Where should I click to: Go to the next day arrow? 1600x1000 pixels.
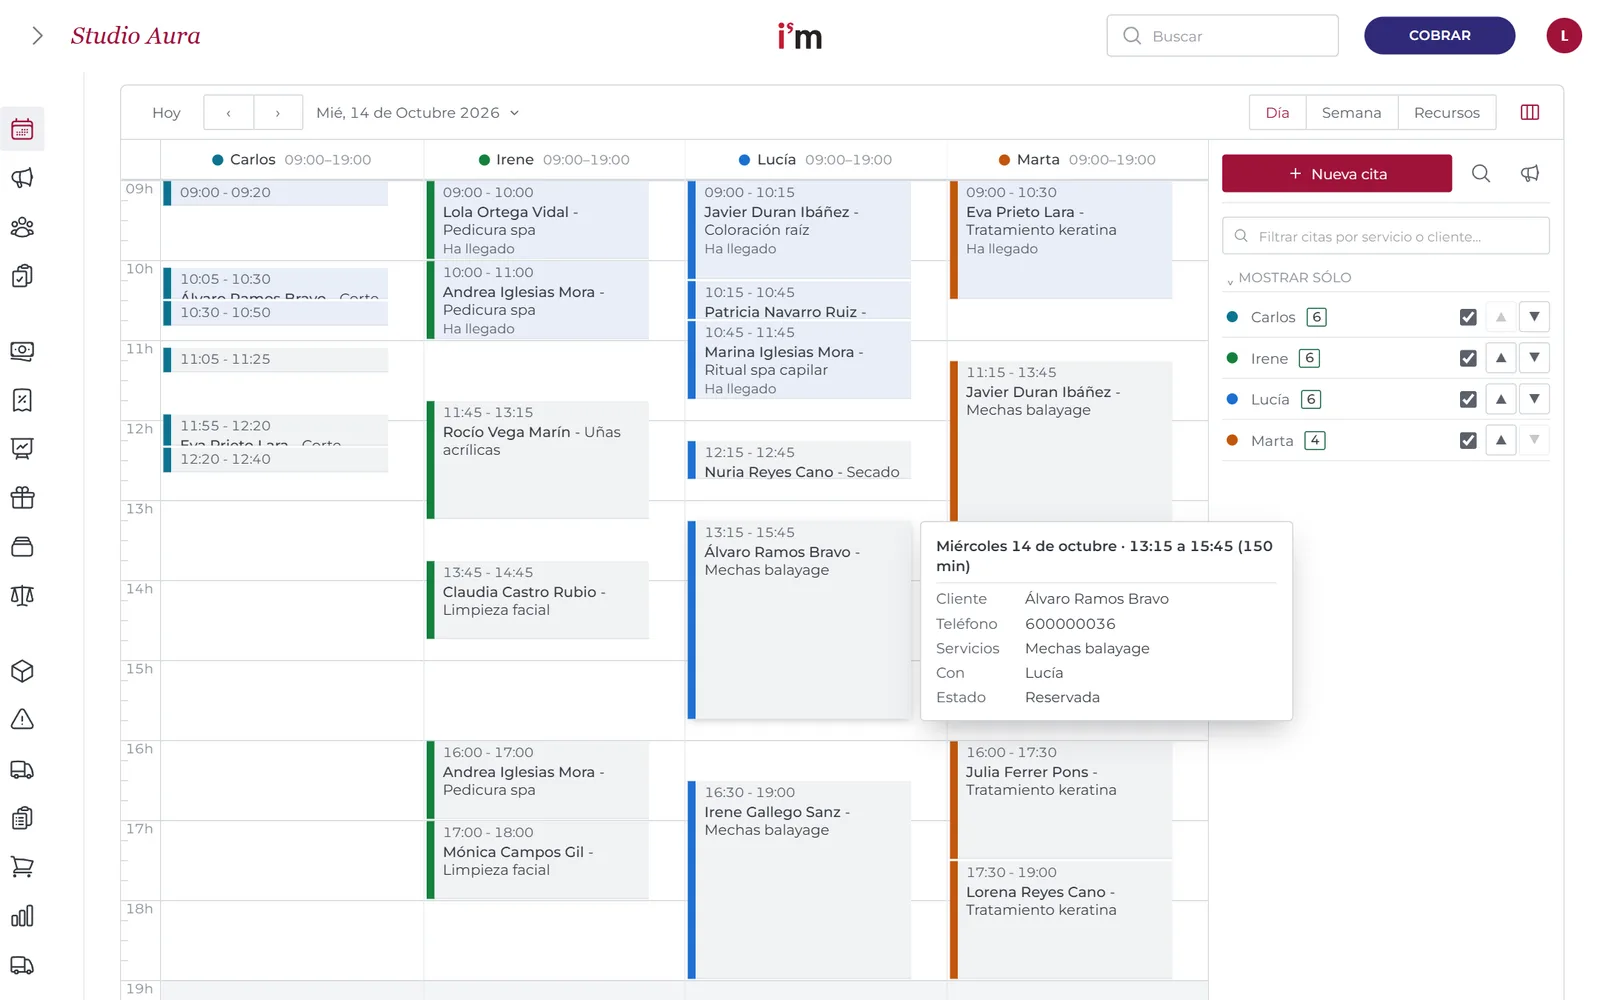click(x=278, y=112)
